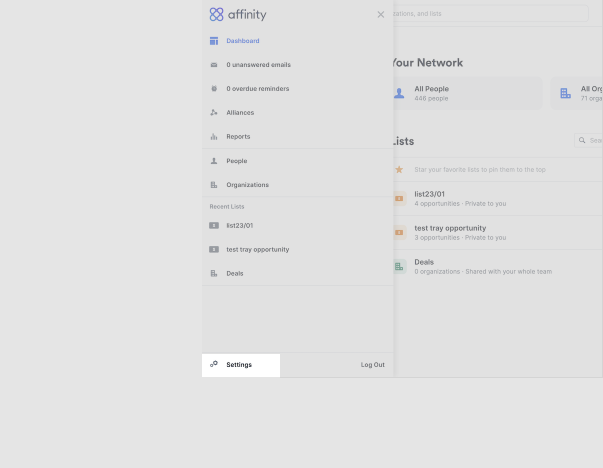Open list23/01 from Recent Lists
Screen dimensions: 603x468
239,226
